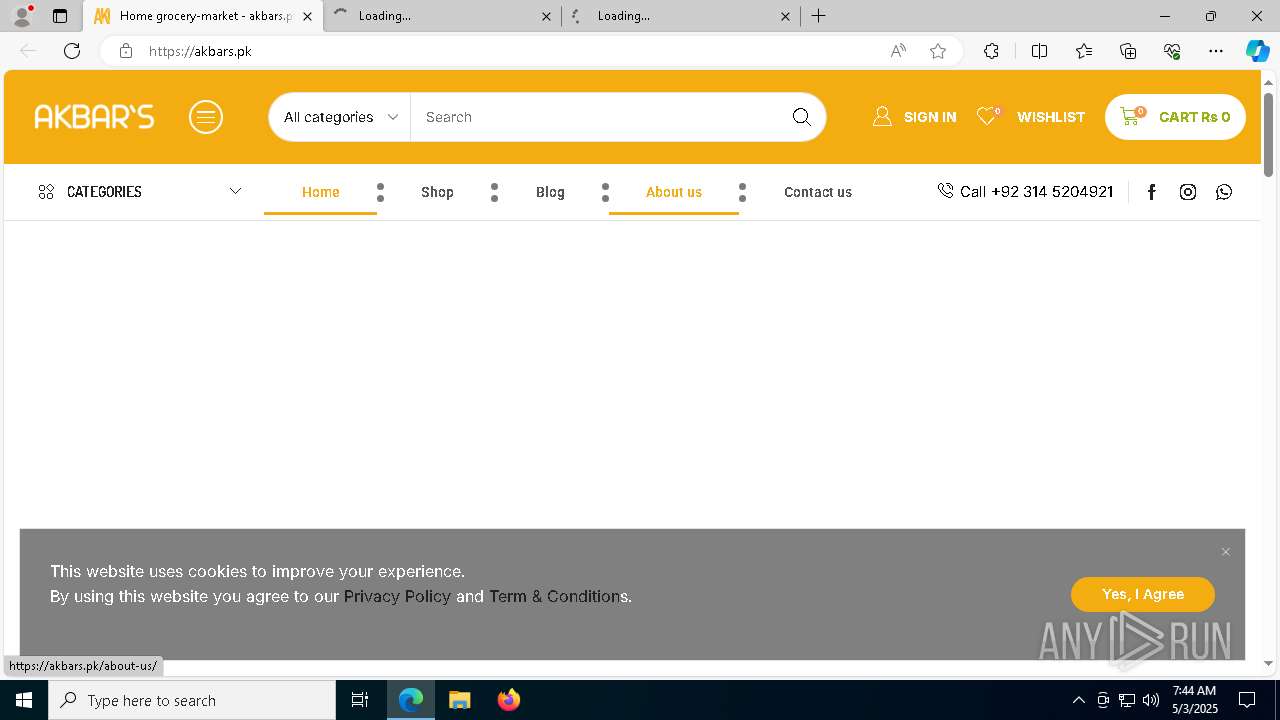Viewport: 1280px width, 720px height.
Task: Click the volume speaker tray icon
Action: tap(1151, 700)
